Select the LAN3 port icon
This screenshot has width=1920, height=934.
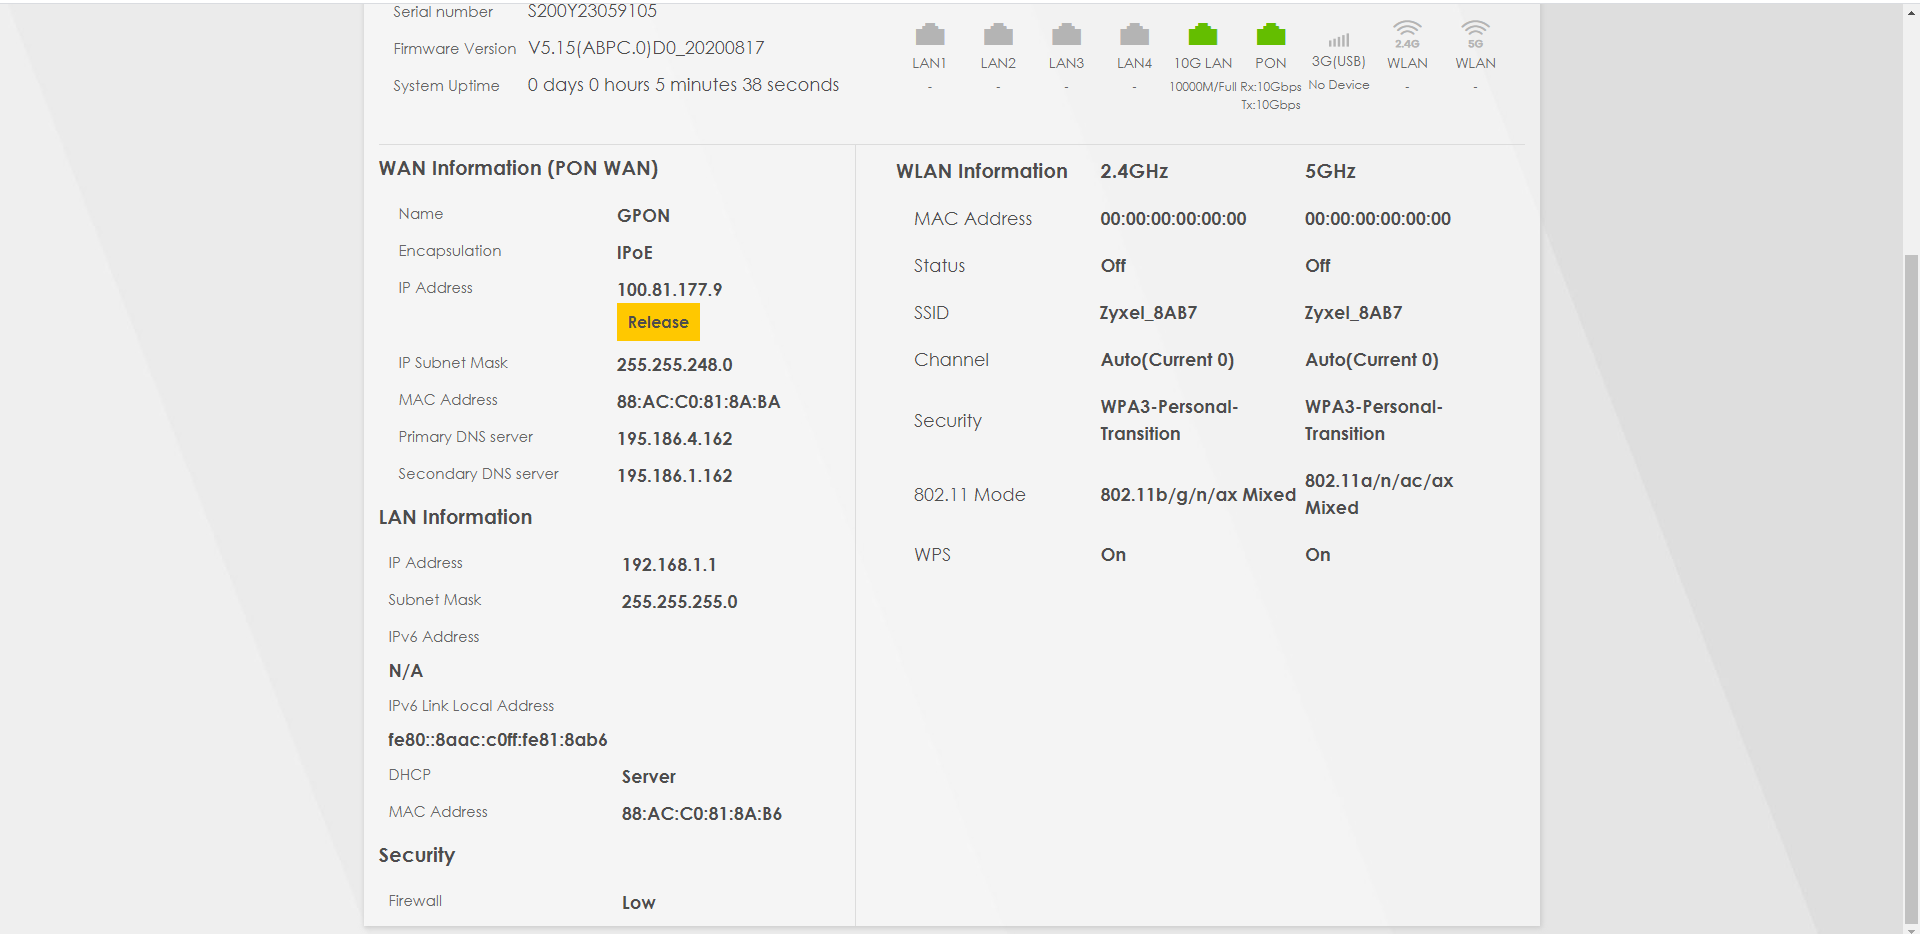click(1066, 35)
